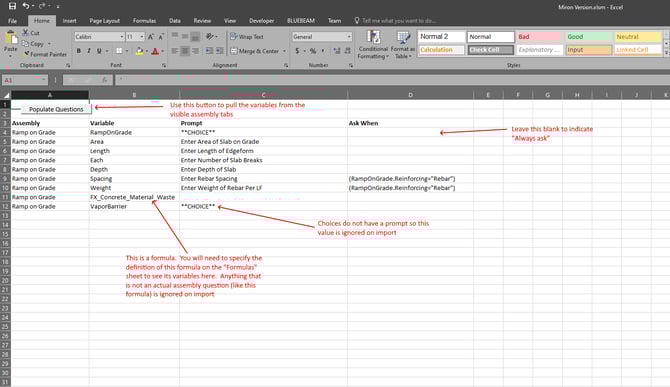Switch to the Page Layout tab
670x387 pixels.
[x=105, y=21]
